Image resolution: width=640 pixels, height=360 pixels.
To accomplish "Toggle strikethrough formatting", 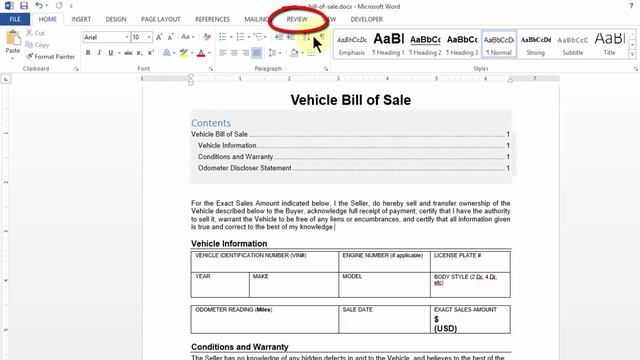I will pyautogui.click(x=128, y=53).
